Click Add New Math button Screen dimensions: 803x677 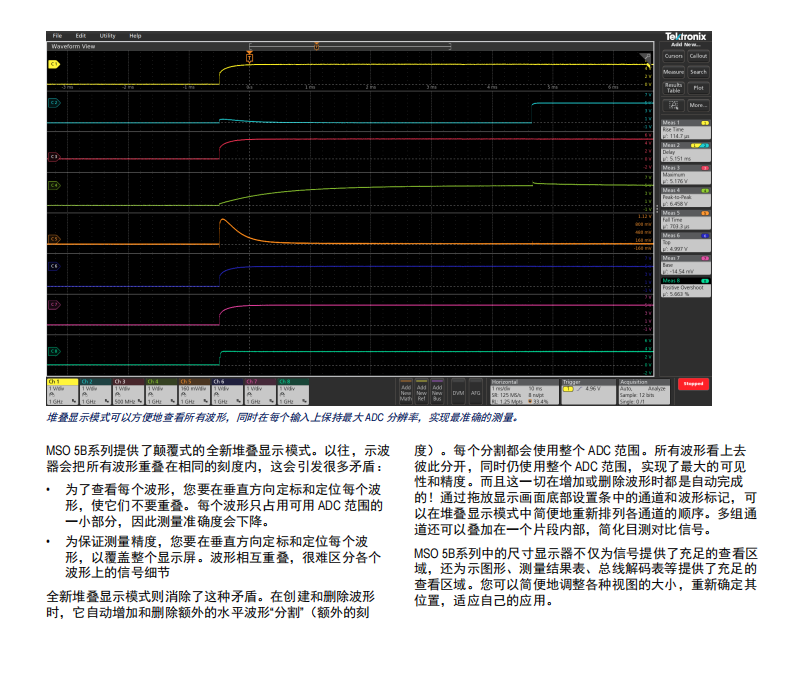406,392
